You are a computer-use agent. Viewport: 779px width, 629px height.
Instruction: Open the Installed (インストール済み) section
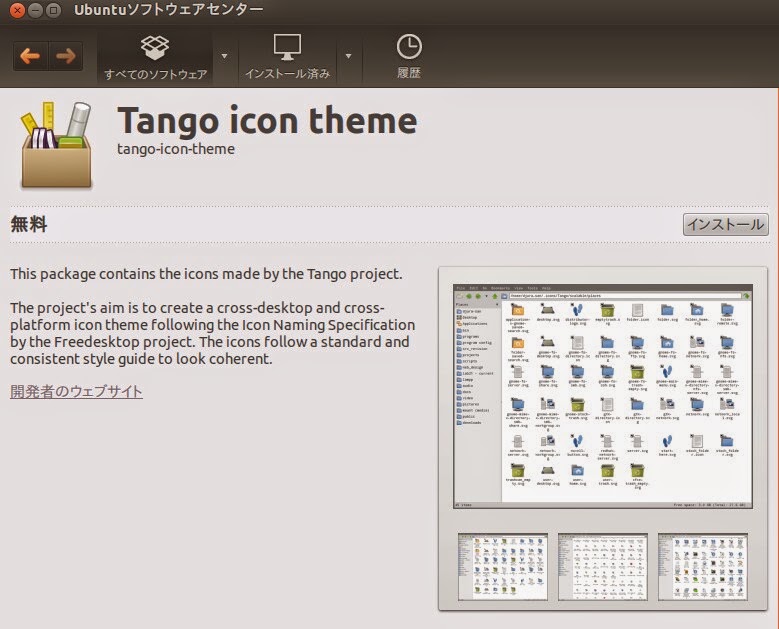[287, 58]
